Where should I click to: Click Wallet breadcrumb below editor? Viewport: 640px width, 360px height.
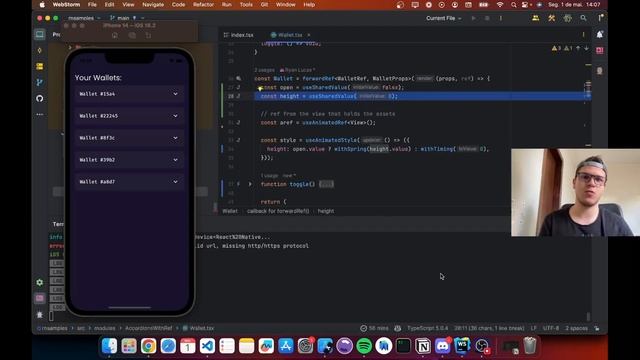pos(230,211)
